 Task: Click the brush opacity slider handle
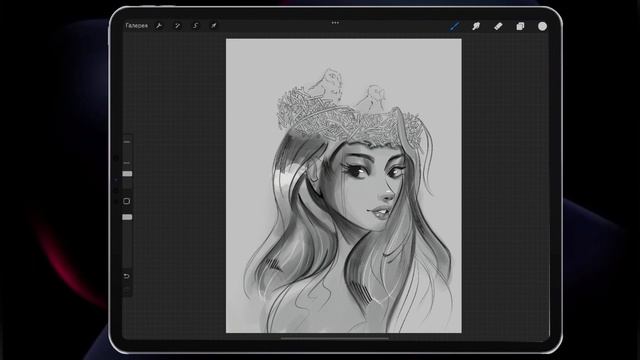coord(127,217)
